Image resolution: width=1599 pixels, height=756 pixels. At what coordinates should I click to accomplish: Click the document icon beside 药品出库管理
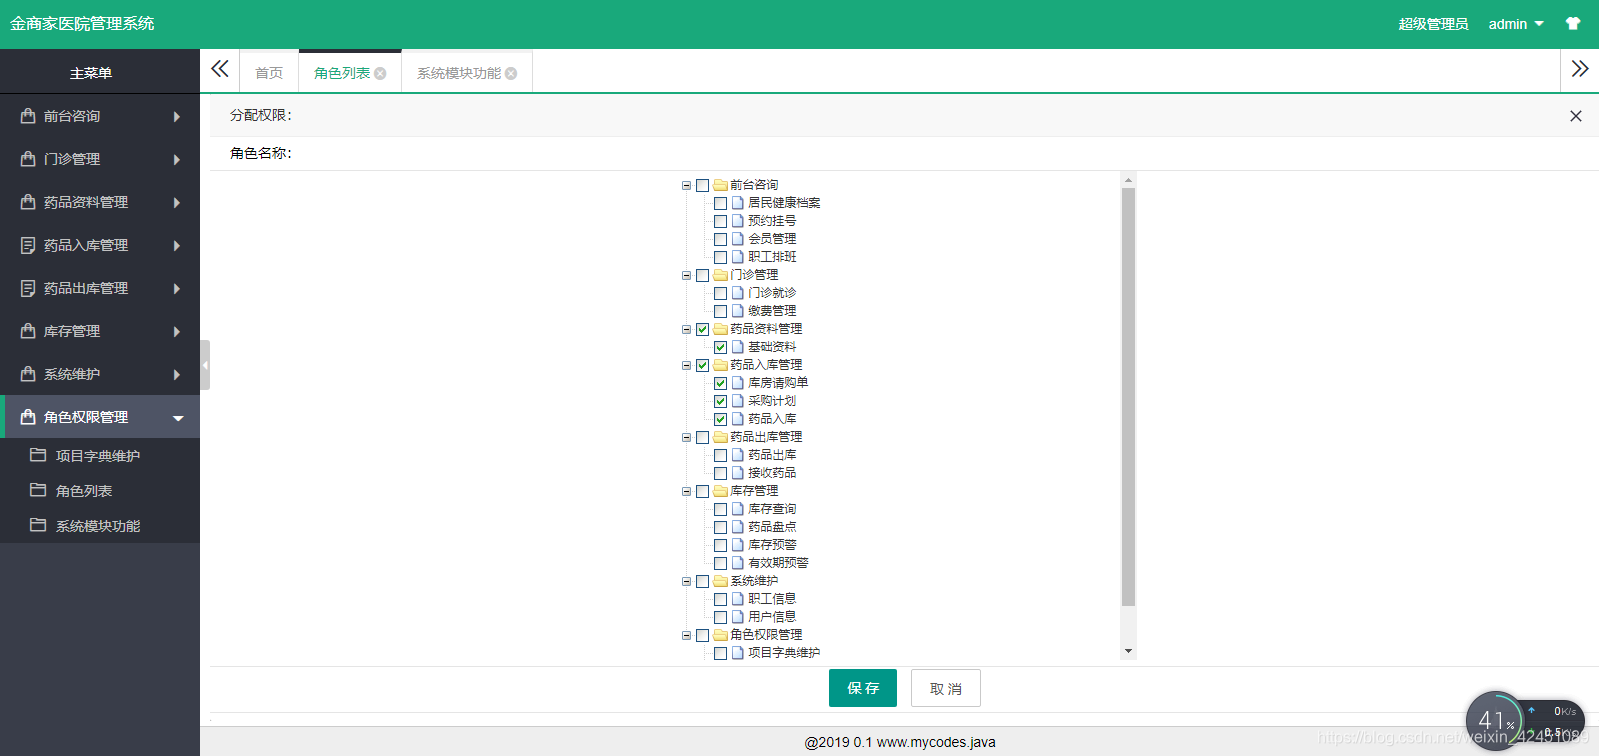click(x=28, y=288)
